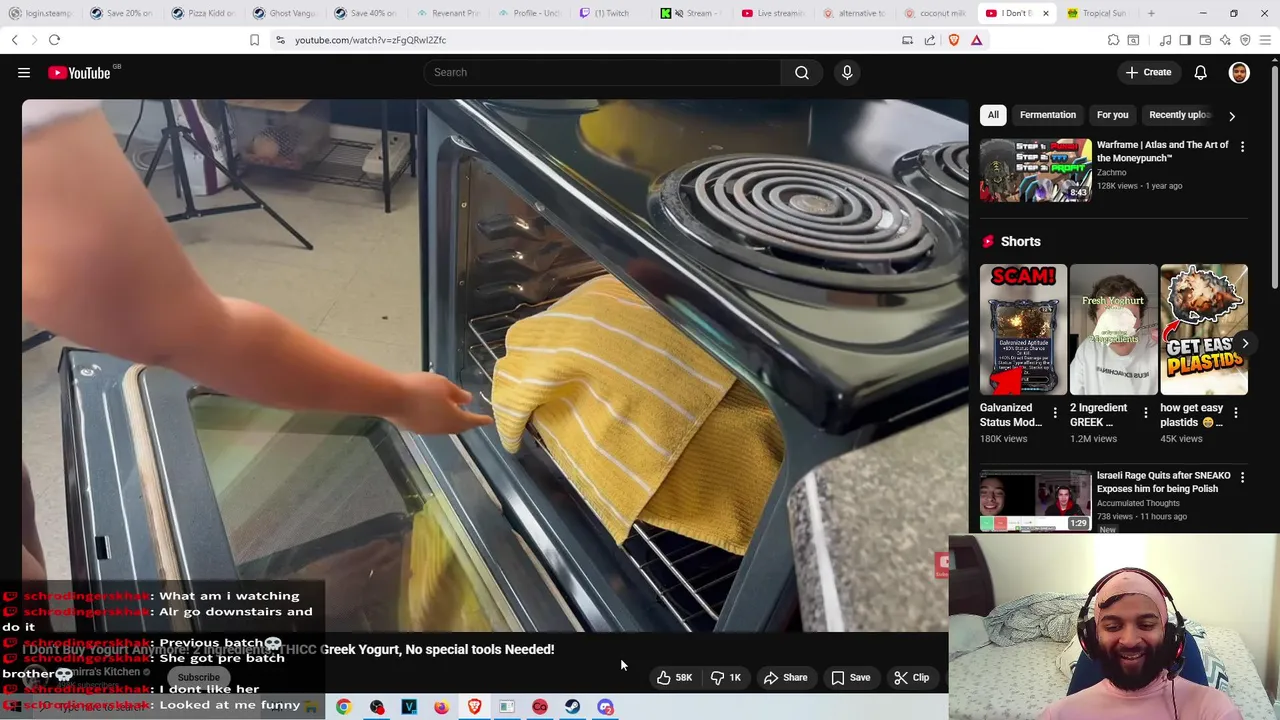Click the Brave Rewards triangle icon

977,40
